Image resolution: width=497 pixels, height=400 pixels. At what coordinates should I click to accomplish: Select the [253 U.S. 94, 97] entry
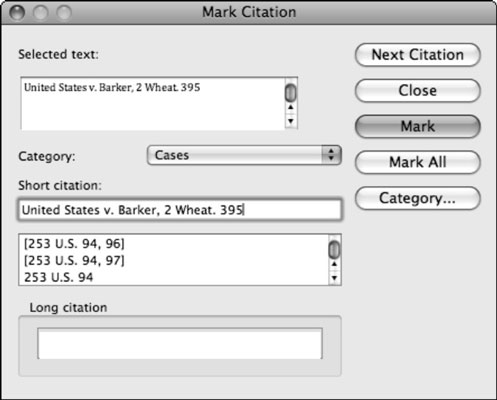(74, 260)
